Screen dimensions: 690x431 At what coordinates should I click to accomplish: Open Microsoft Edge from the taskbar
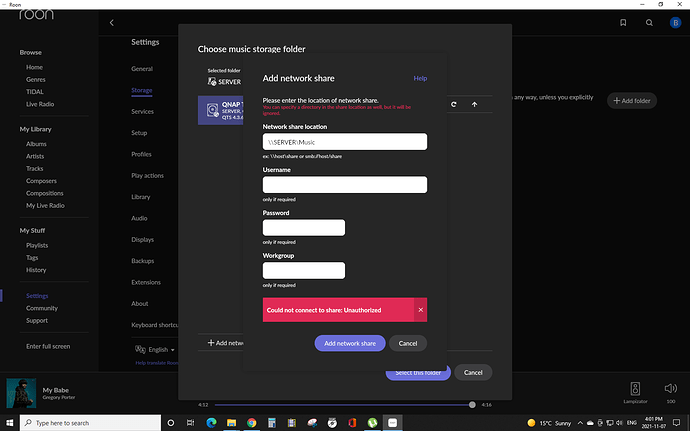[211, 423]
